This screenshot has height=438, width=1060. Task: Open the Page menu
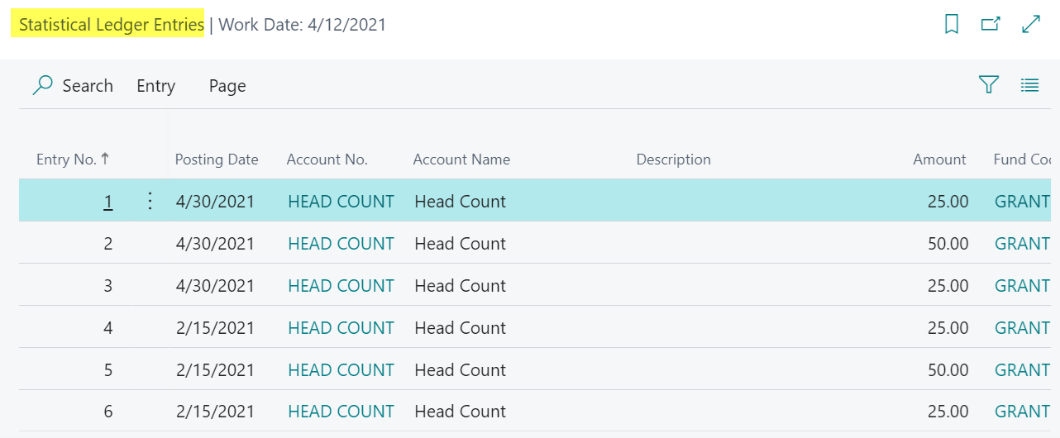227,86
